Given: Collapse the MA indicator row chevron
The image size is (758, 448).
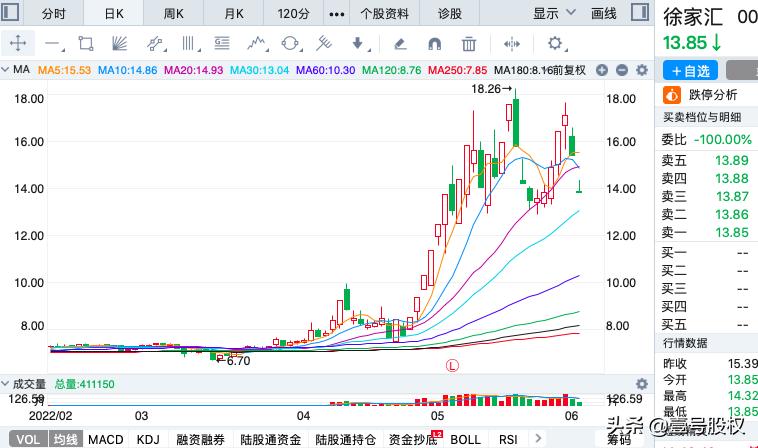Looking at the screenshot, I should [5, 70].
